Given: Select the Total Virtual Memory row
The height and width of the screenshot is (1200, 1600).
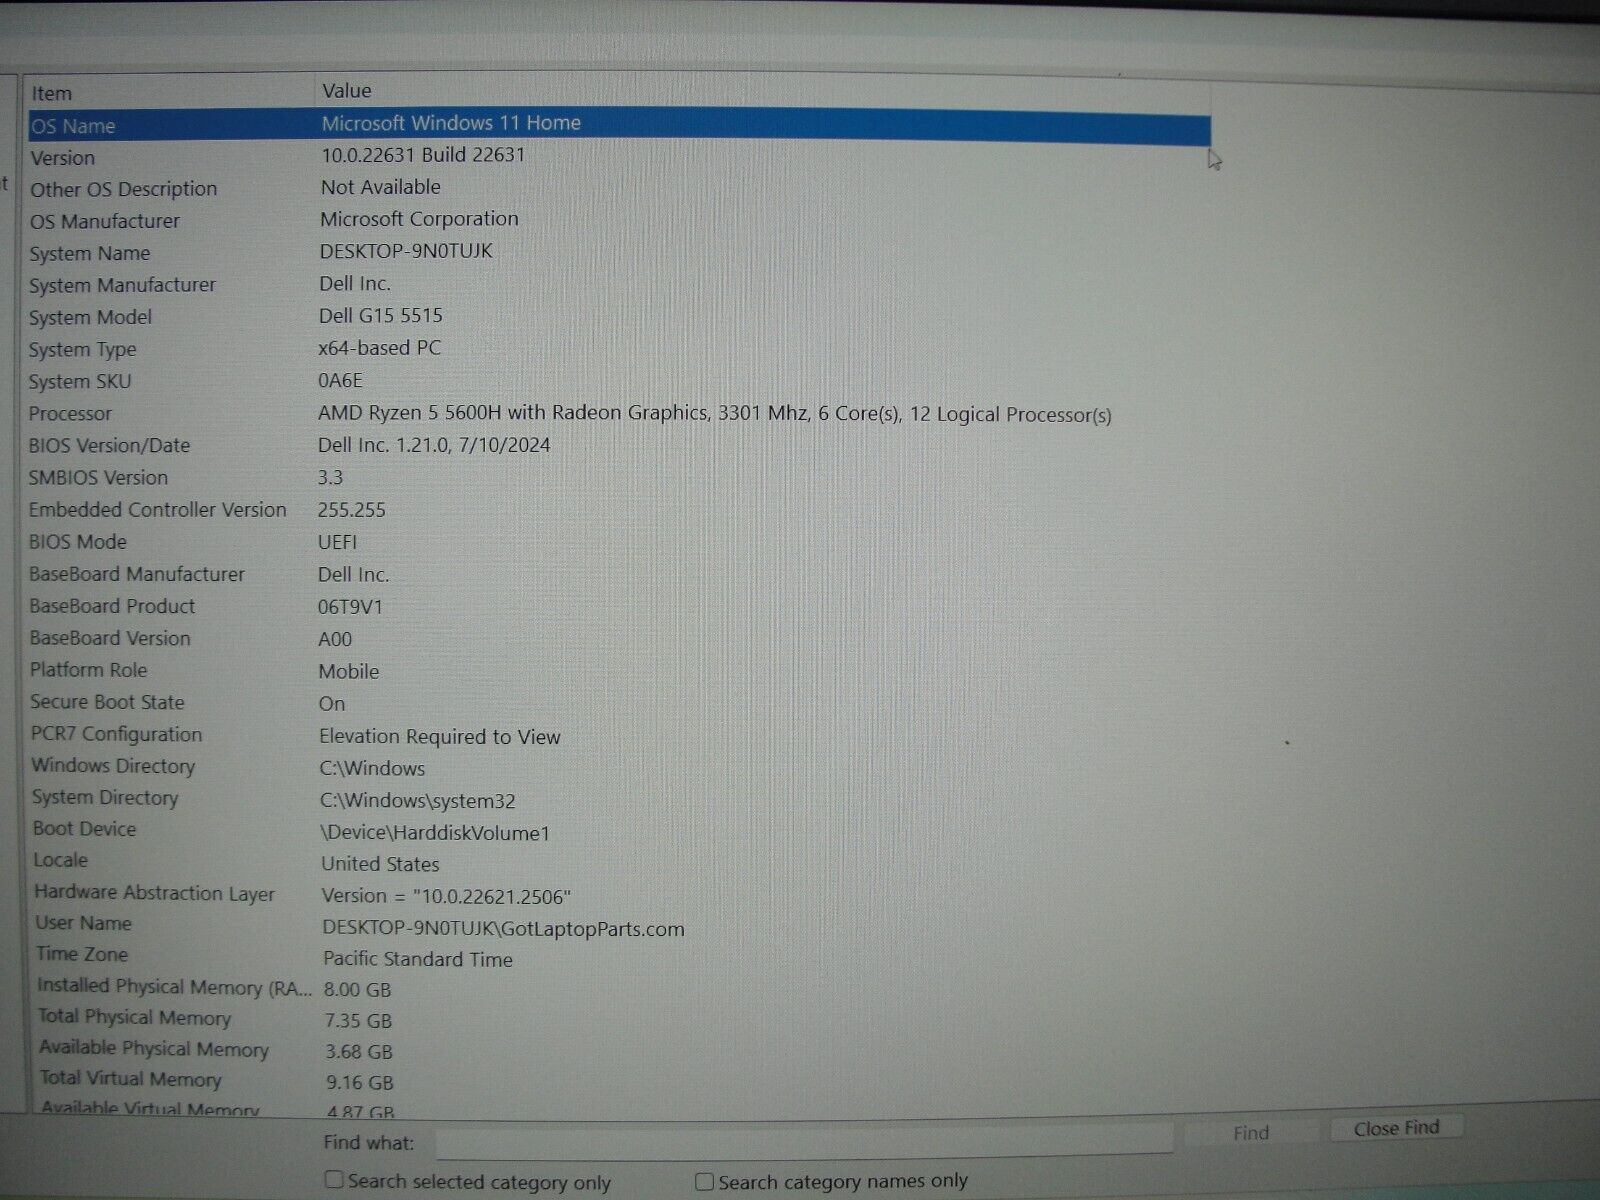Looking at the screenshot, I should pyautogui.click(x=620, y=1081).
